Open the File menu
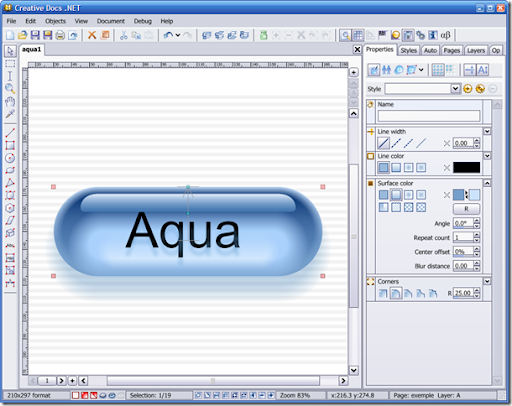The height and width of the screenshot is (406, 512). [x=11, y=21]
